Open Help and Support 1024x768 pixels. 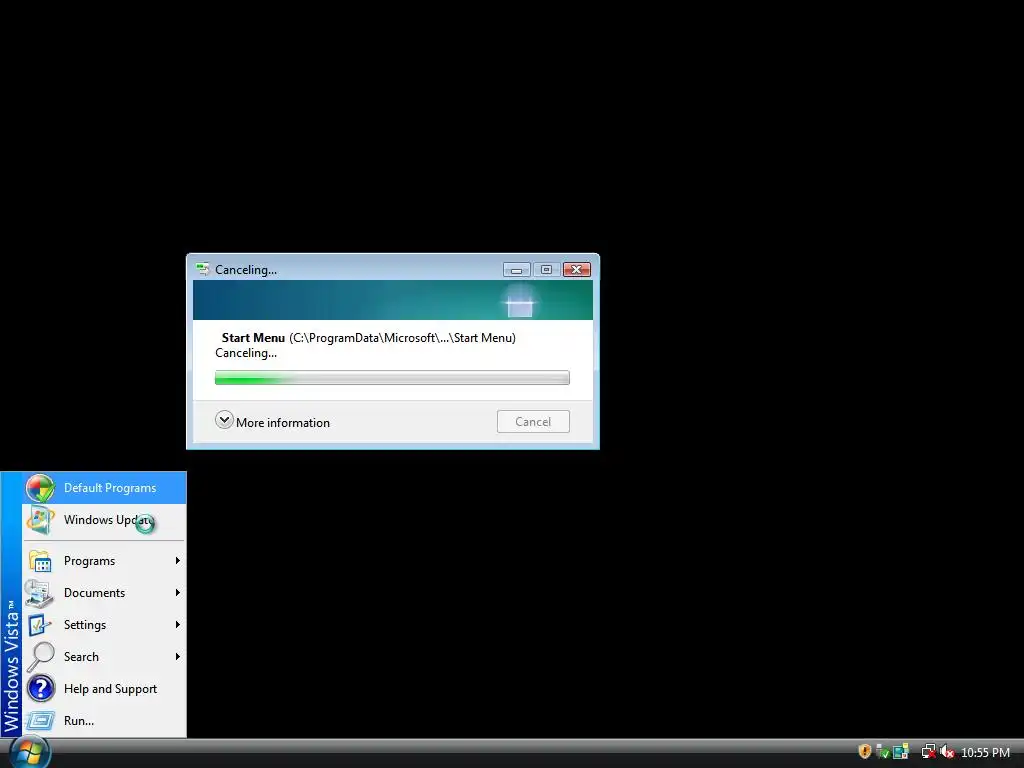pyautogui.click(x=104, y=689)
